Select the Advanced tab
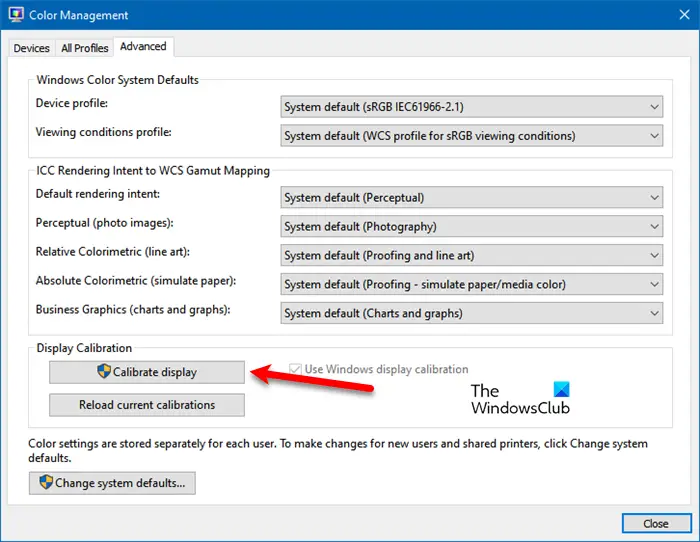Image resolution: width=700 pixels, height=542 pixels. point(143,46)
